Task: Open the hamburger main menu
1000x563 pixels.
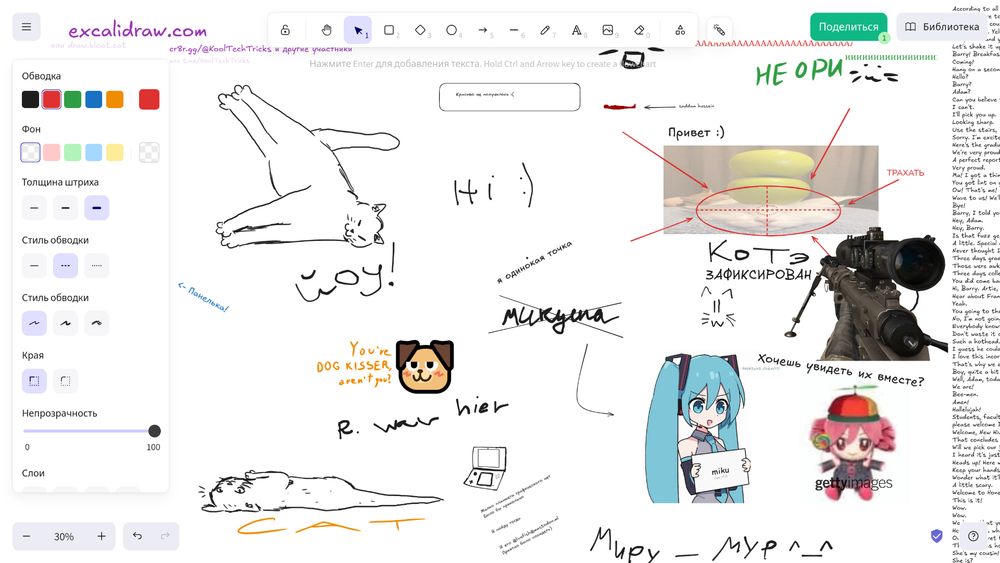Action: tap(26, 27)
